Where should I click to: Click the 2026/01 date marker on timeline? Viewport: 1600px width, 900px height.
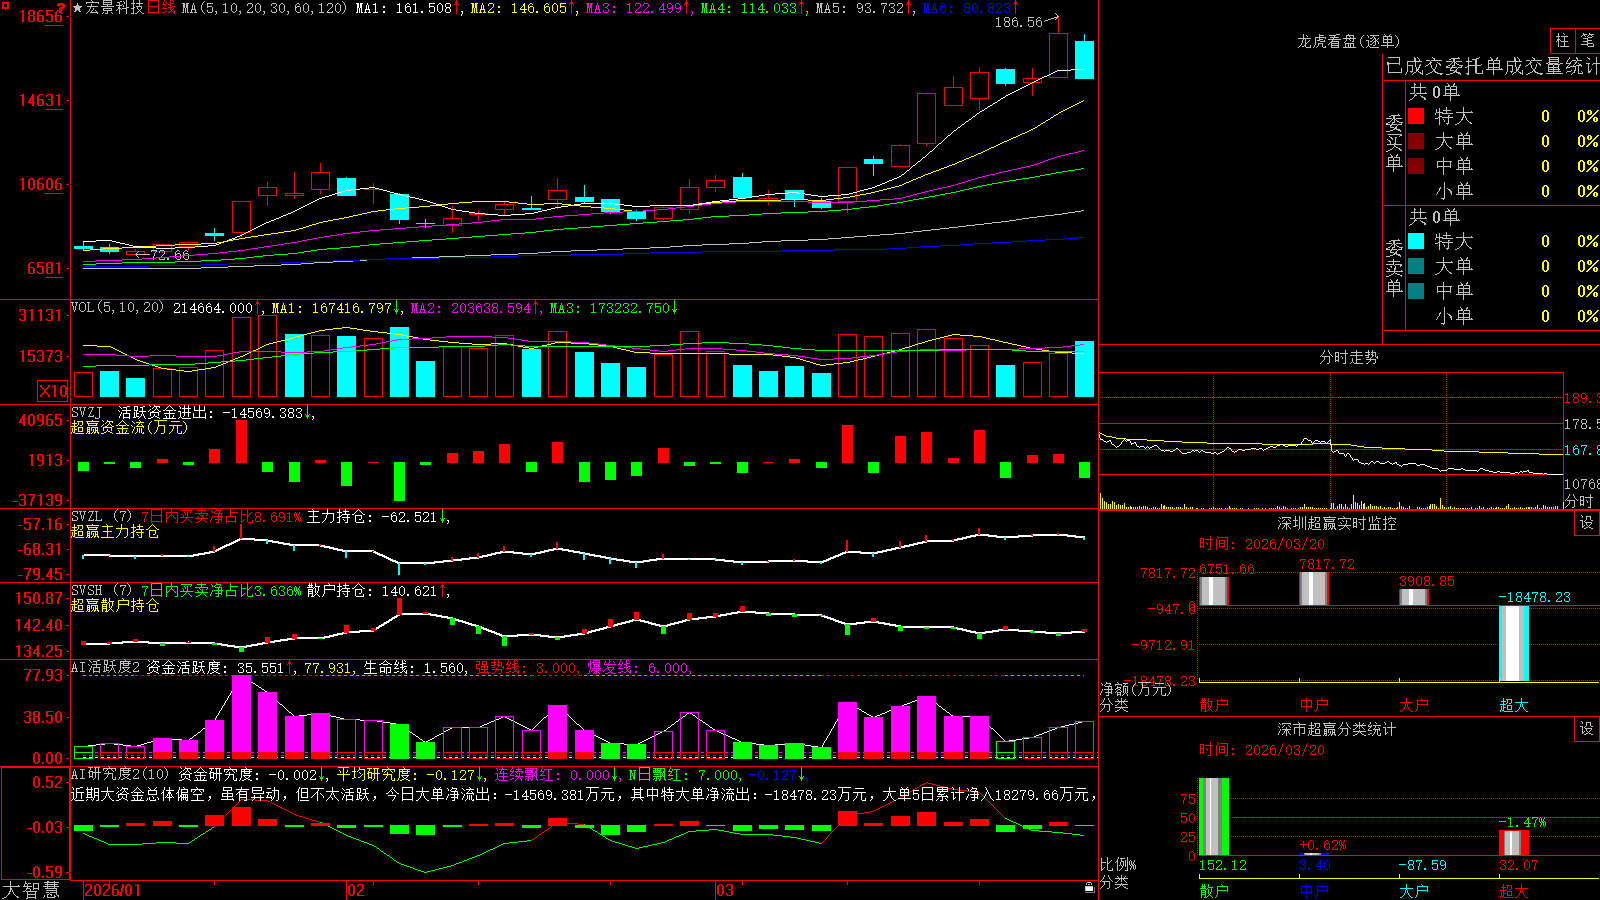click(x=113, y=890)
